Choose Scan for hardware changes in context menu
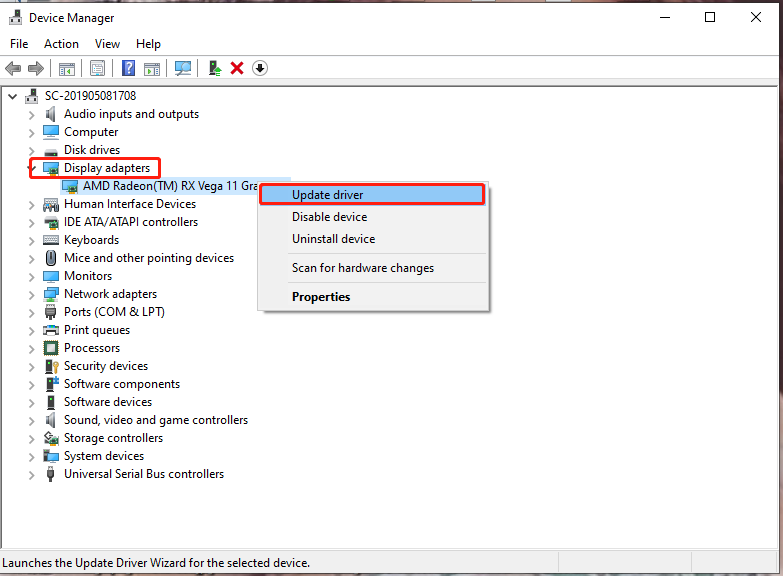Image resolution: width=783 pixels, height=576 pixels. click(x=373, y=268)
